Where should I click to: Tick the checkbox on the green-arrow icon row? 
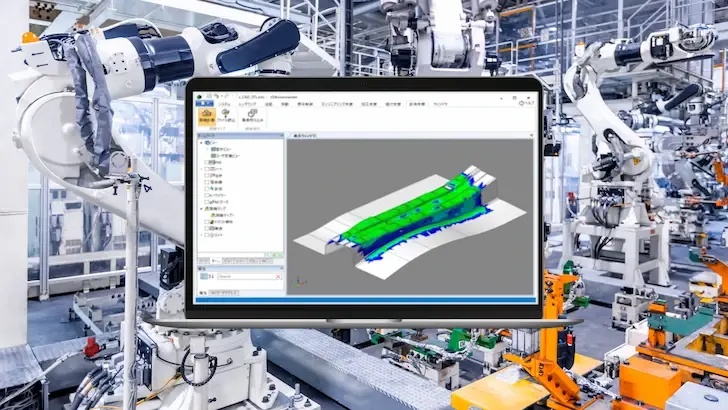[207, 189]
